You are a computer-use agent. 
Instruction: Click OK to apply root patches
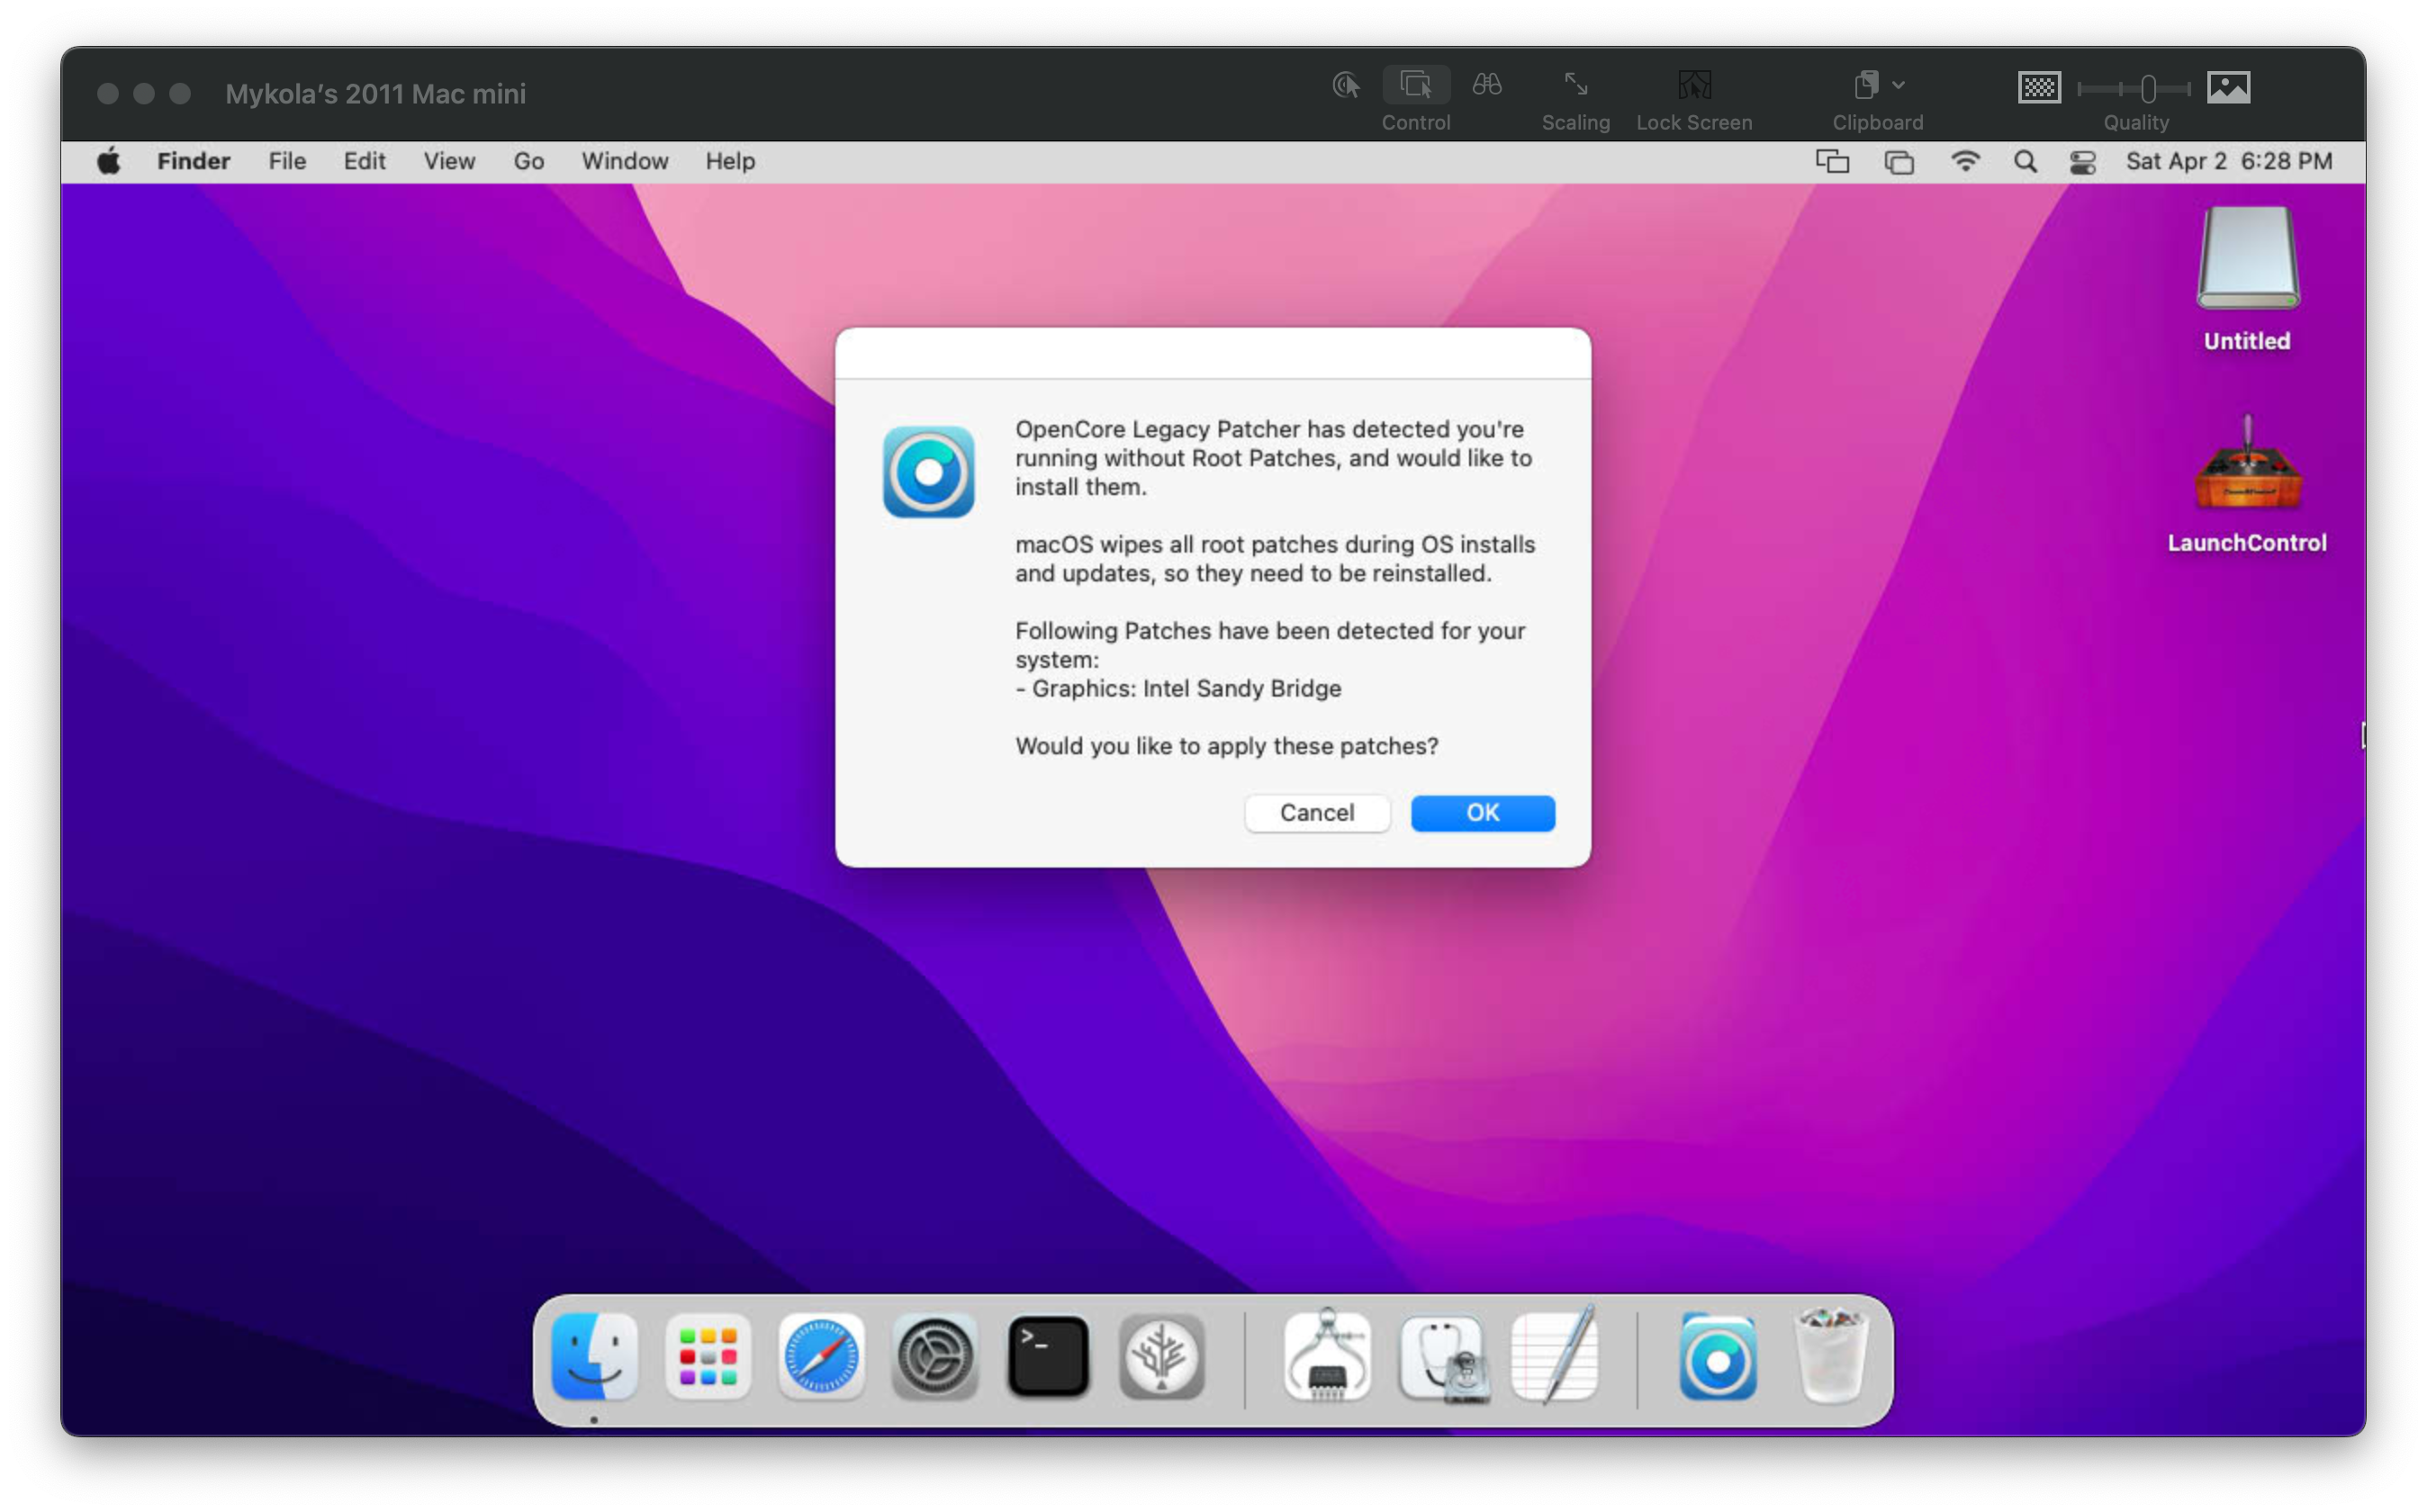coord(1482,812)
